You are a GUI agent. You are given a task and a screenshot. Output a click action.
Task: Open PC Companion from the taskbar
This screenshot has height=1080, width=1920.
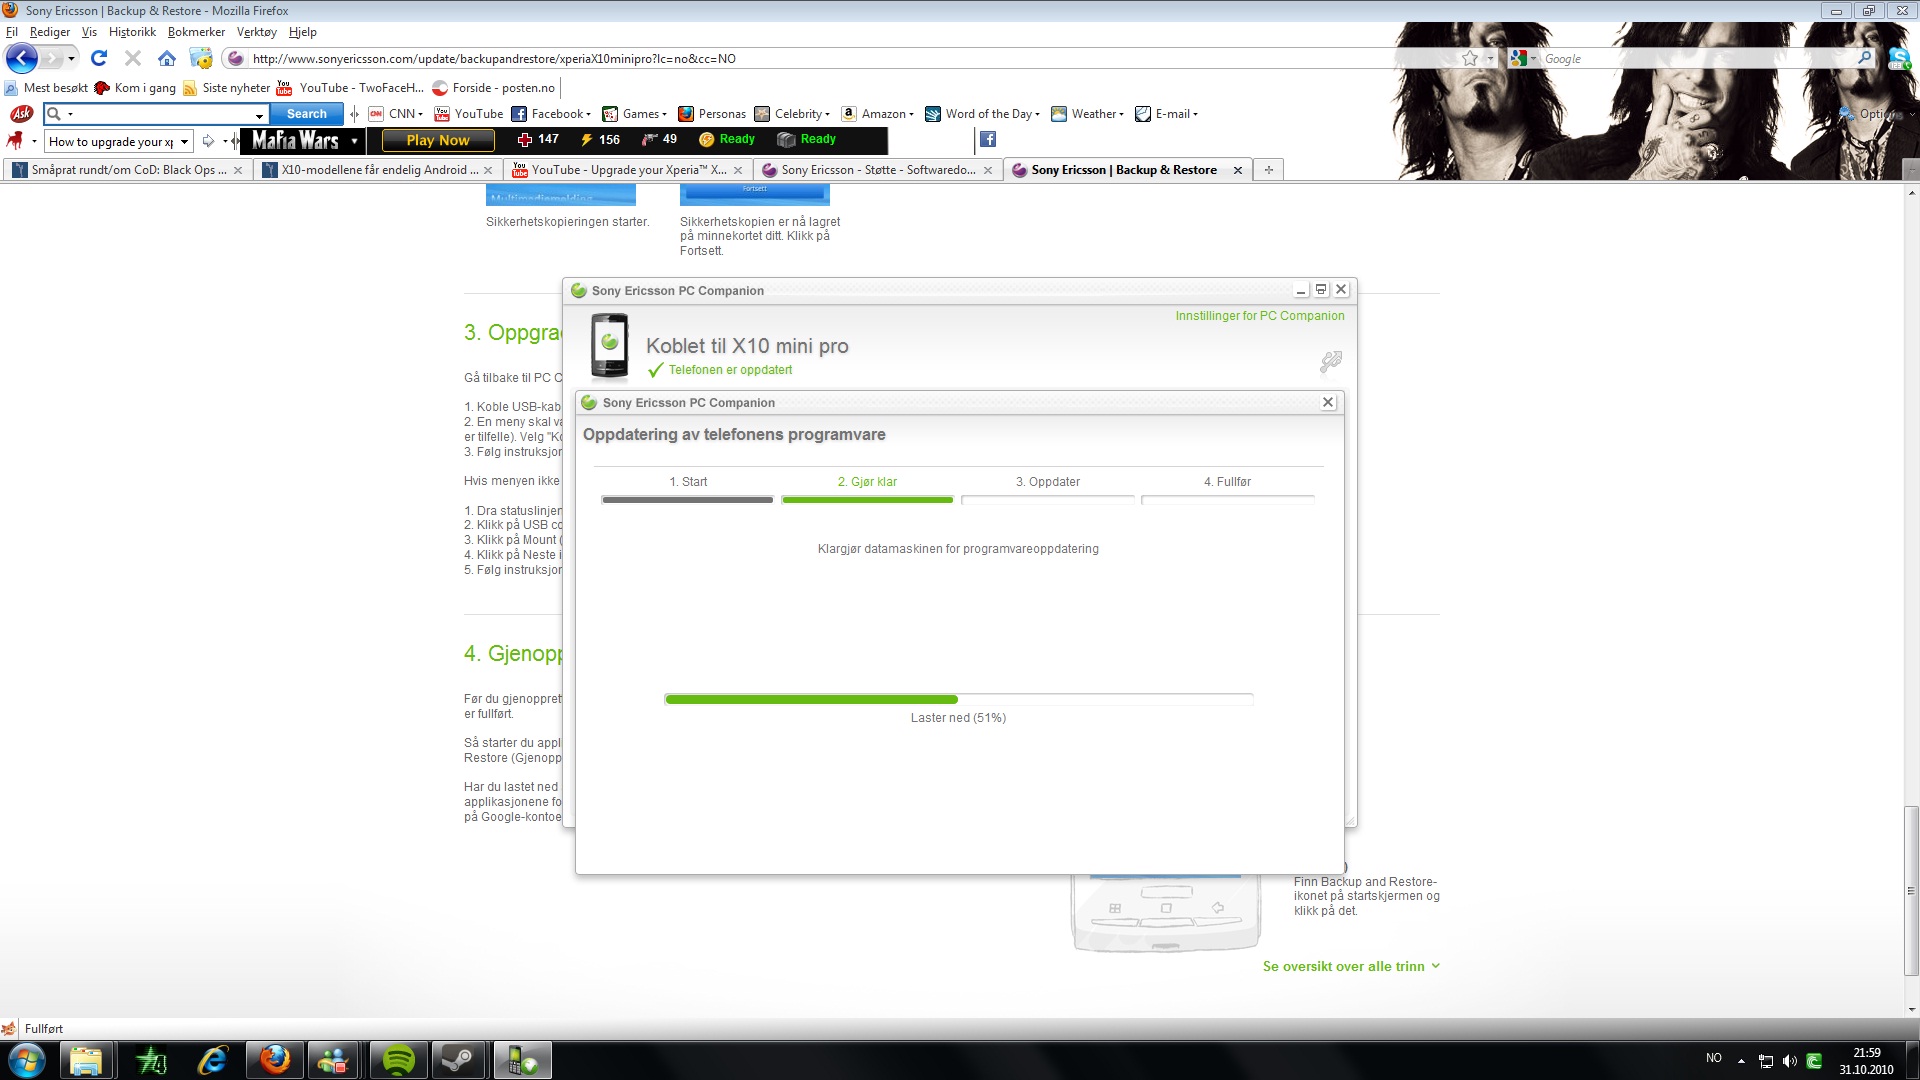[522, 1060]
